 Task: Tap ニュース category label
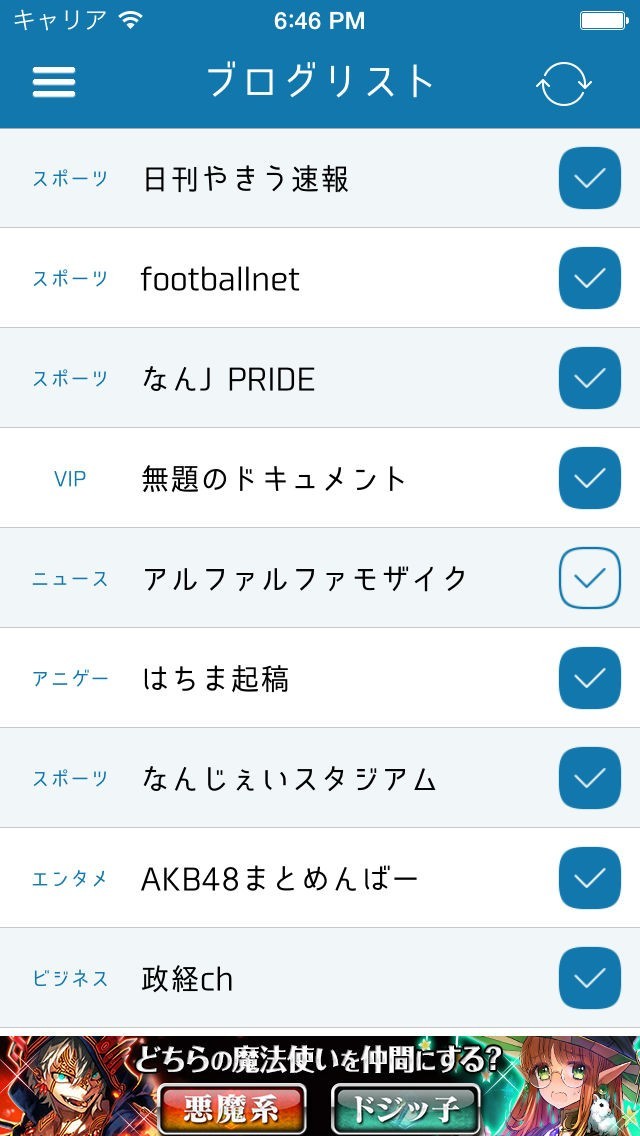click(70, 579)
